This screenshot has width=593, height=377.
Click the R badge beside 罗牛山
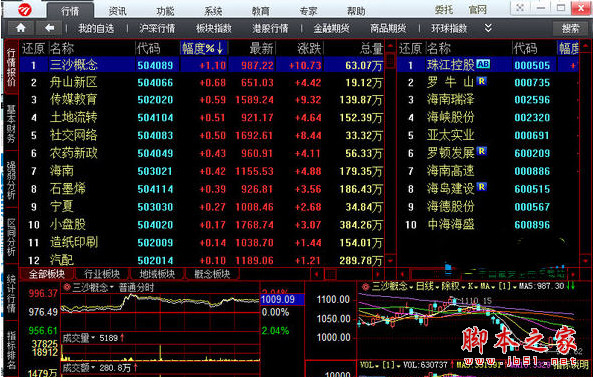(481, 81)
